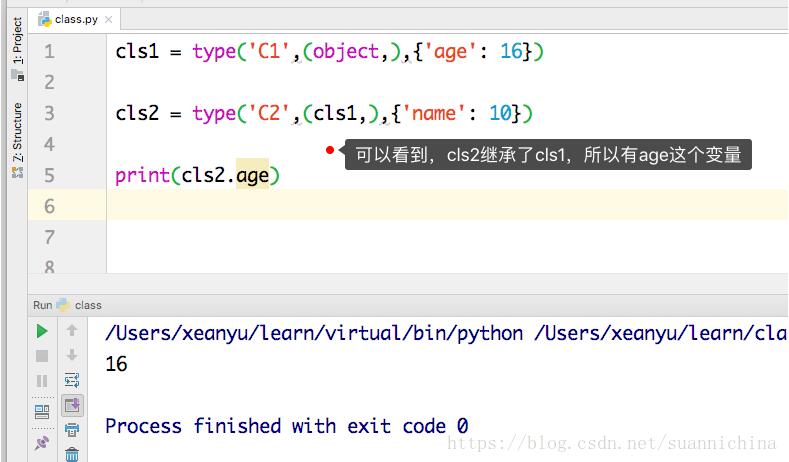Image resolution: width=789 pixels, height=462 pixels.
Task: Click 'Process finished with exit code 0'
Action: pos(286,426)
